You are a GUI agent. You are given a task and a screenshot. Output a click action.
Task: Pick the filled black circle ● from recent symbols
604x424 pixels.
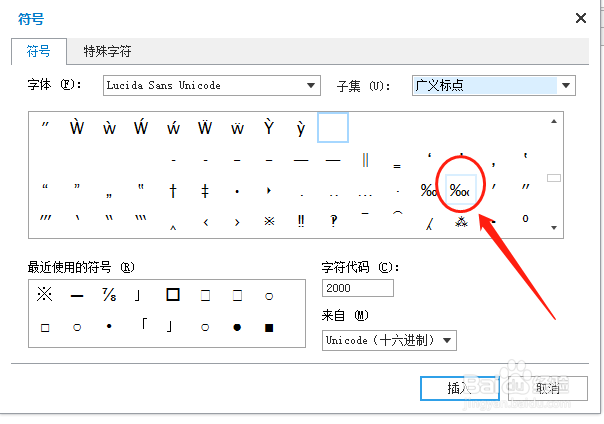click(237, 327)
